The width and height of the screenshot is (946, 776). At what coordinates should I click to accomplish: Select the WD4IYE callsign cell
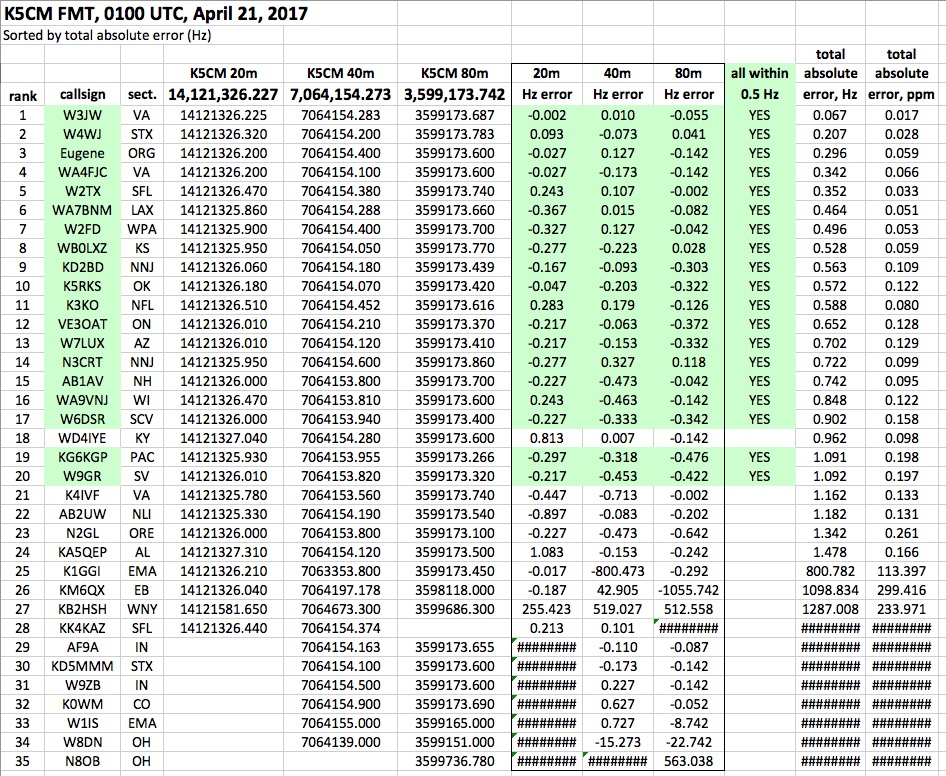click(x=83, y=438)
